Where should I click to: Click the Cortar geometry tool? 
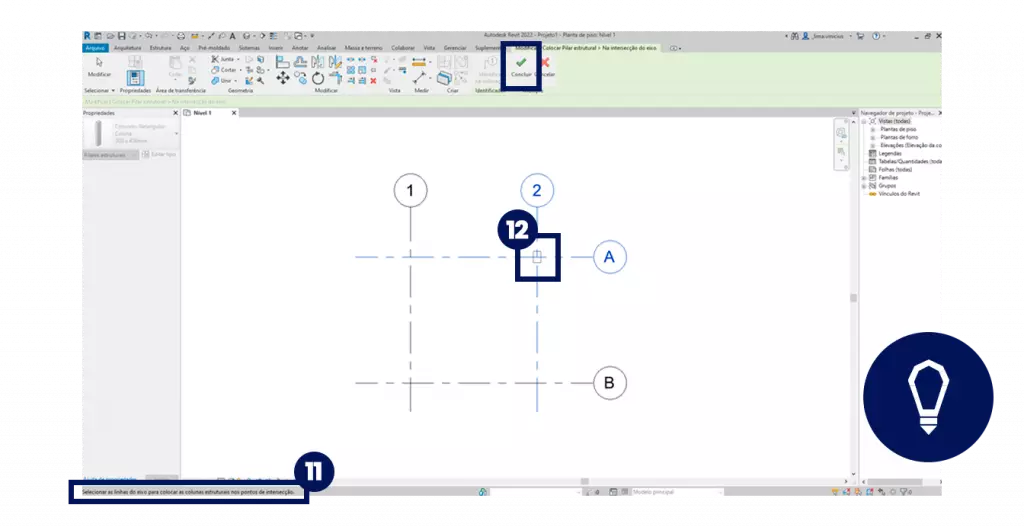tap(225, 70)
